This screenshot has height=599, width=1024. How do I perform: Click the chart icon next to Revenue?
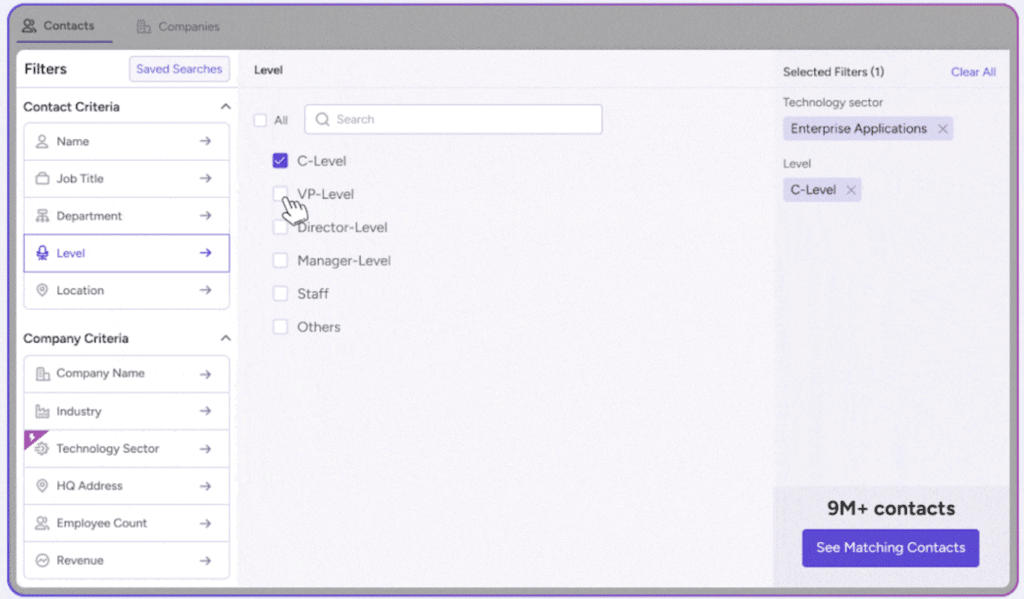coord(42,560)
